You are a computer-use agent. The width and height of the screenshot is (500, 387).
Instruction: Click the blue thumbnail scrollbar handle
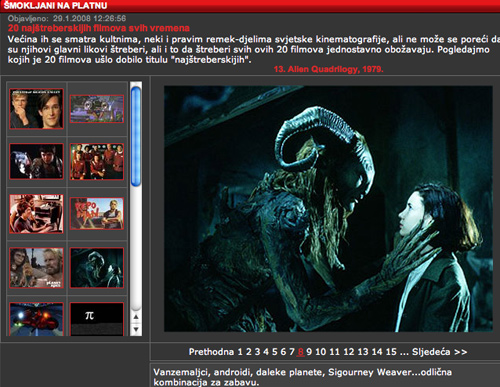pyautogui.click(x=136, y=136)
